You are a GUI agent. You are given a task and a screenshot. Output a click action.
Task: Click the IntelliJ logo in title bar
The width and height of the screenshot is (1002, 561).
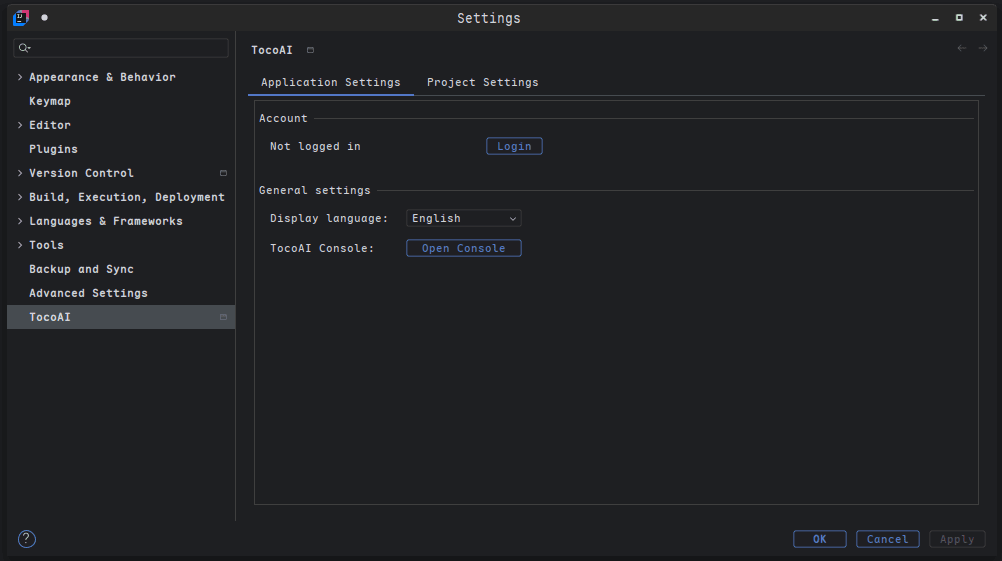pyautogui.click(x=21, y=18)
